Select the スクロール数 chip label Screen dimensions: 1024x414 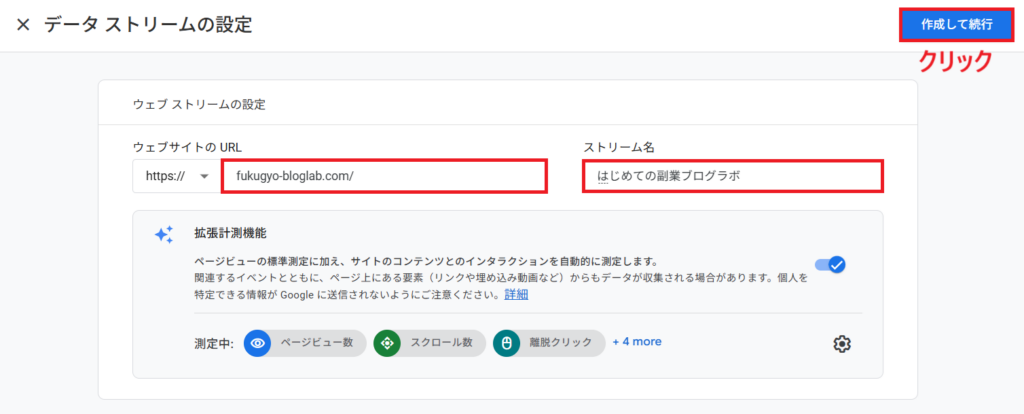point(443,343)
